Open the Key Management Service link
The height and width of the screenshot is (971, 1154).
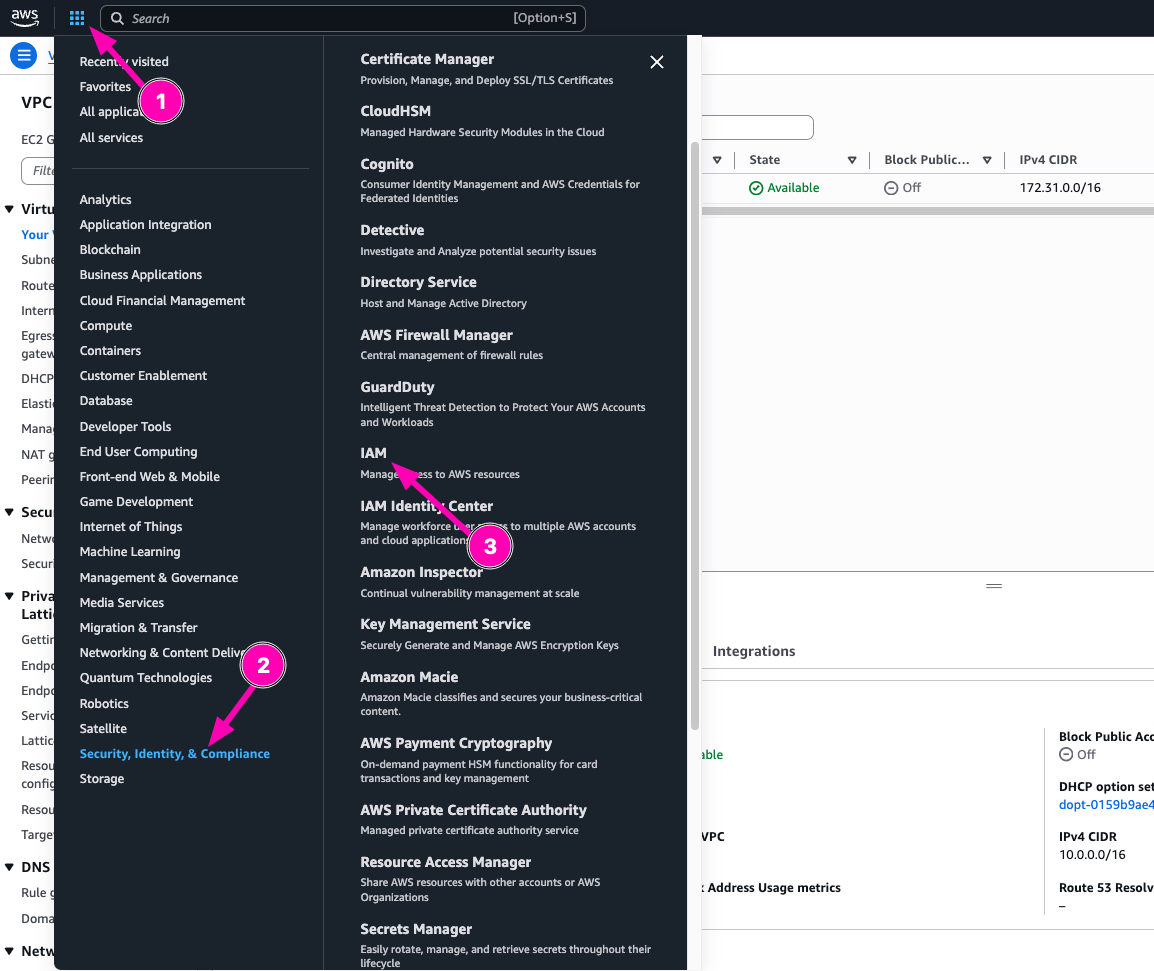[x=445, y=624]
